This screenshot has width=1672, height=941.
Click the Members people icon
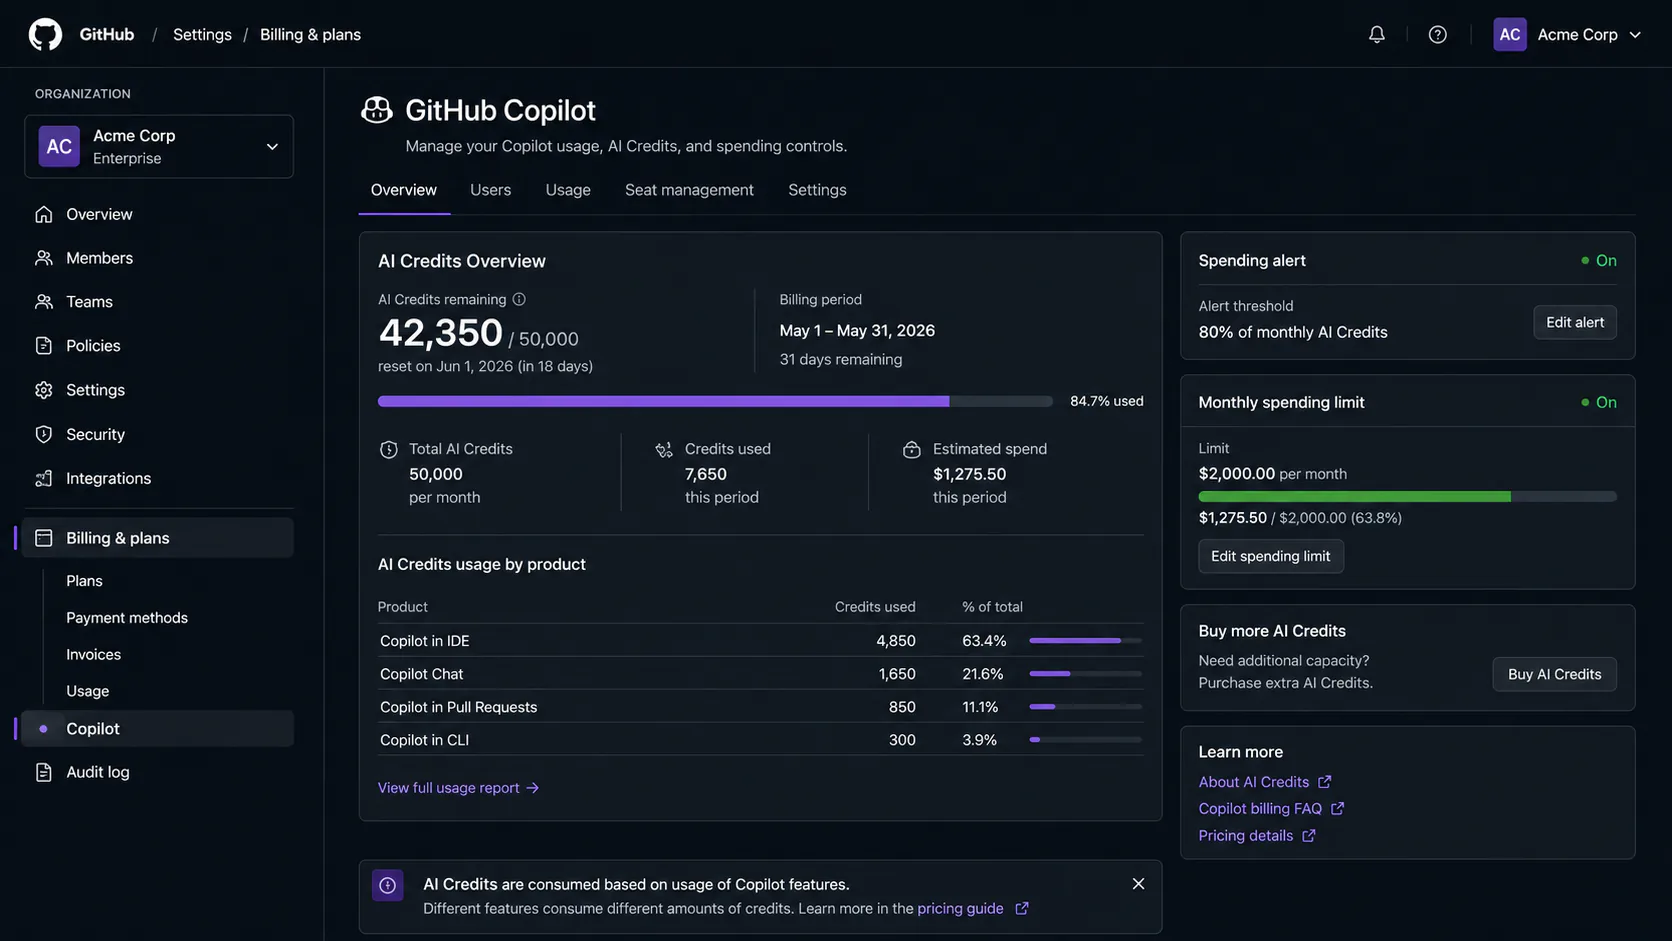pos(43,258)
